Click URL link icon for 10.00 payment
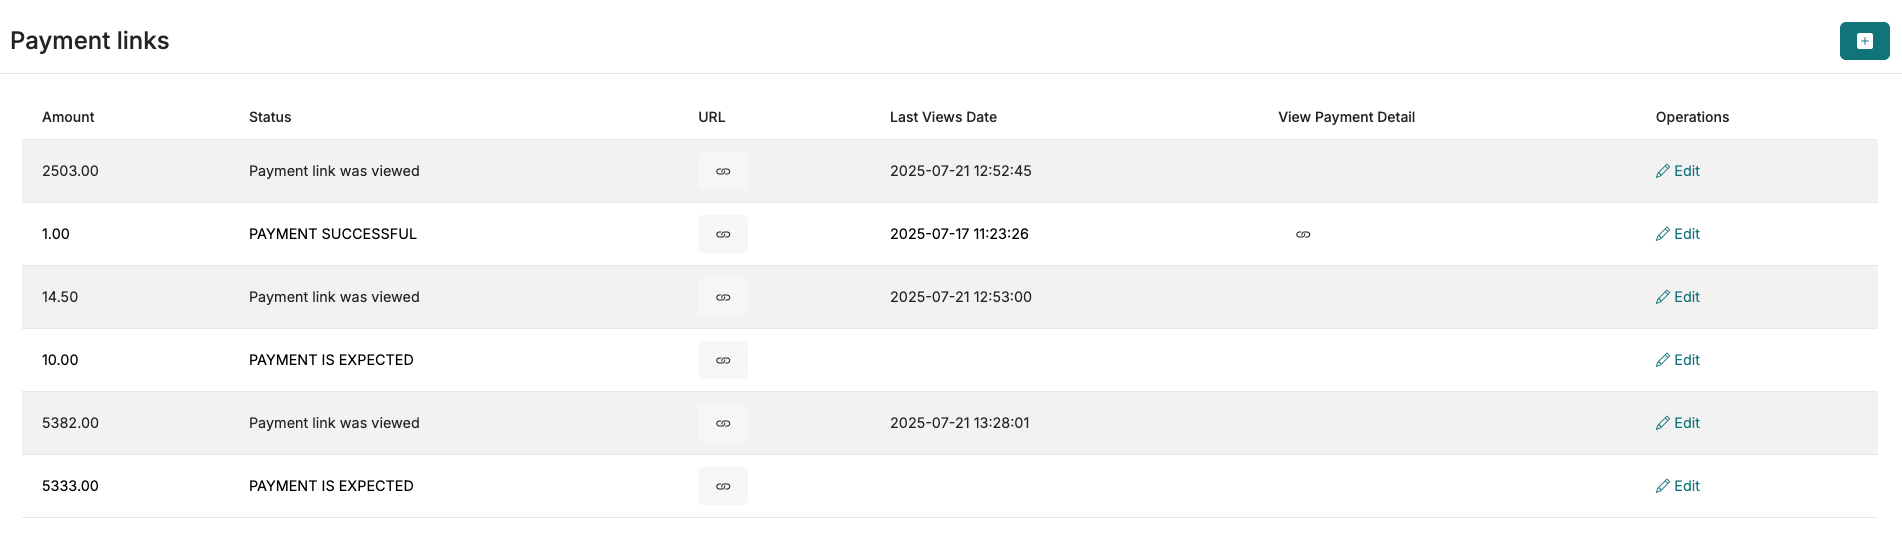This screenshot has width=1902, height=548. 723,360
